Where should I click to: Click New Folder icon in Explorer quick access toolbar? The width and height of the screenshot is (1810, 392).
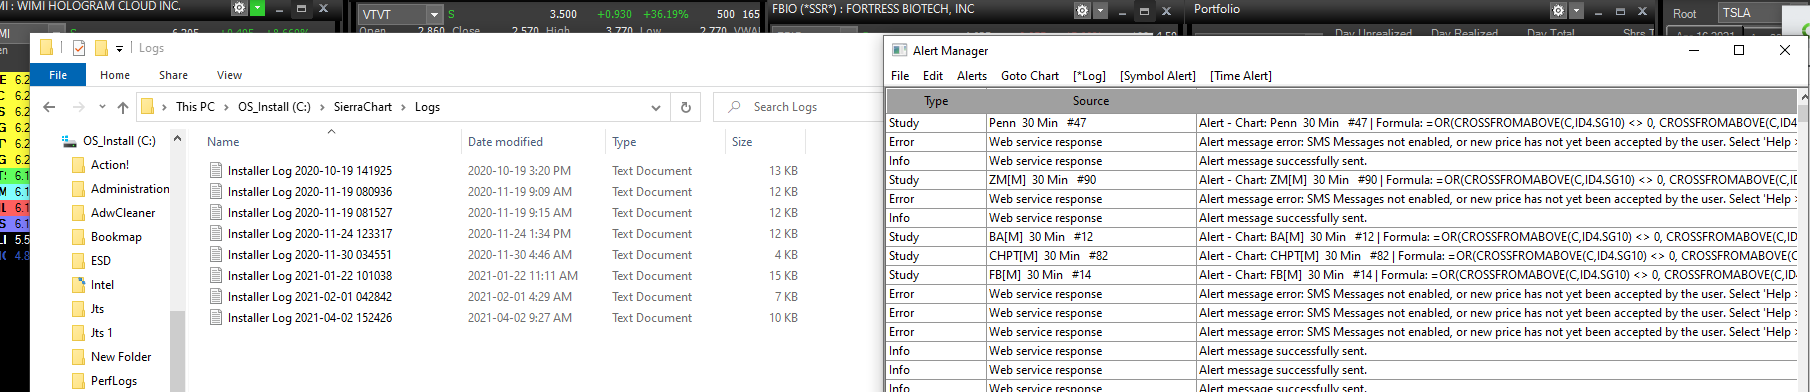point(101,47)
